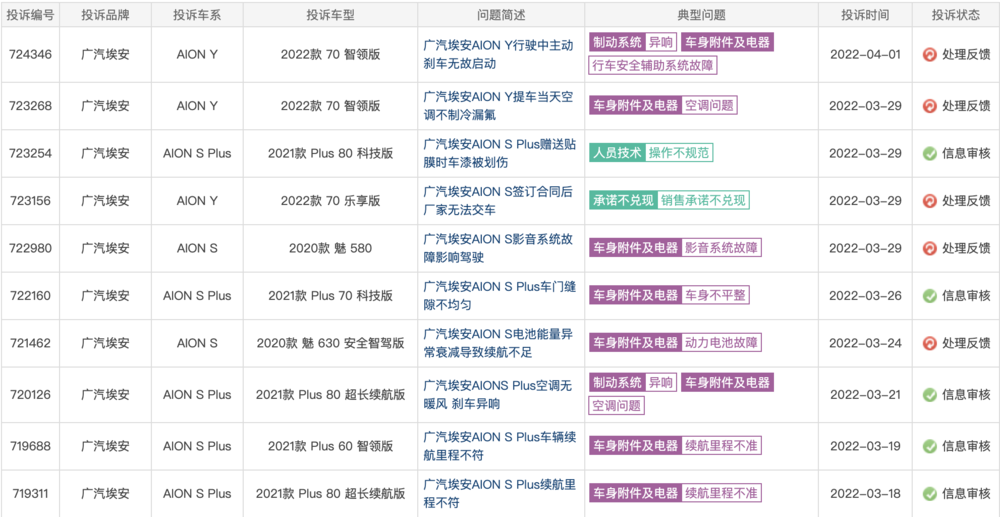Click the 投诉品牌 column header
Screen dimensions: 1000x517
tap(105, 15)
